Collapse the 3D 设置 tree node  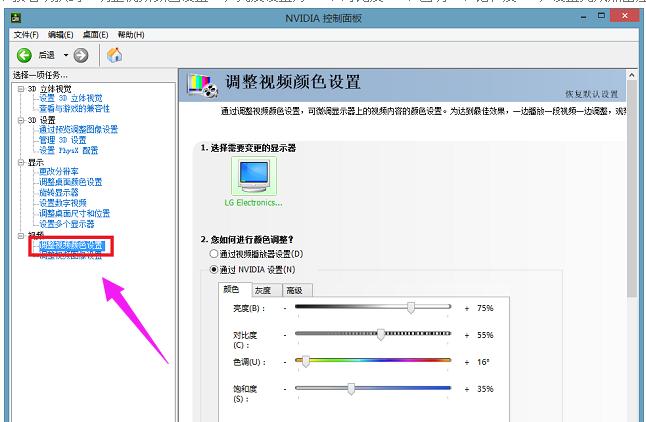pos(21,120)
